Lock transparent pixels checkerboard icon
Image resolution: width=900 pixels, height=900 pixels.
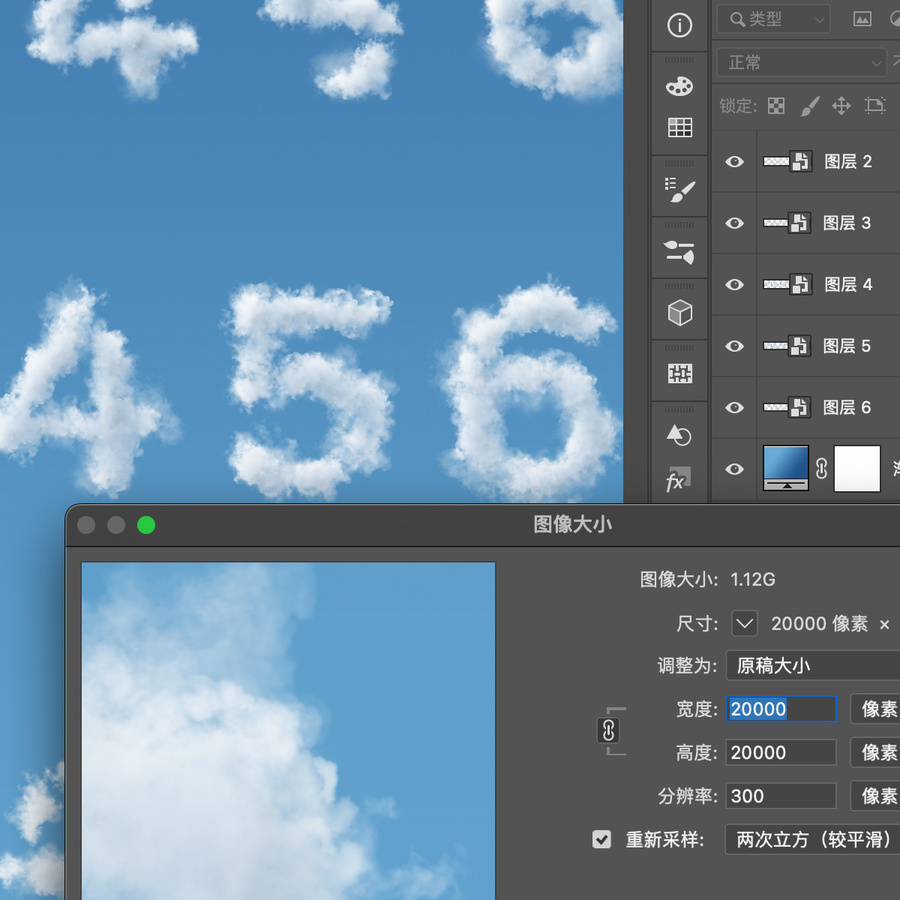(776, 106)
